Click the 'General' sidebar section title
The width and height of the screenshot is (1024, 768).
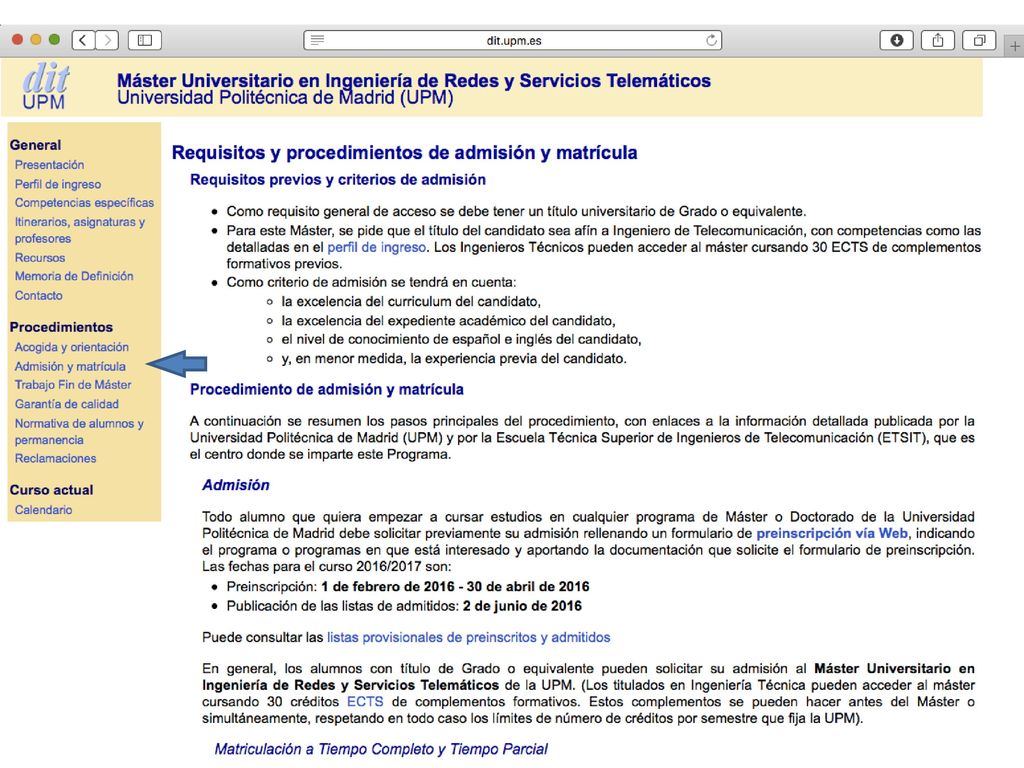(x=35, y=145)
